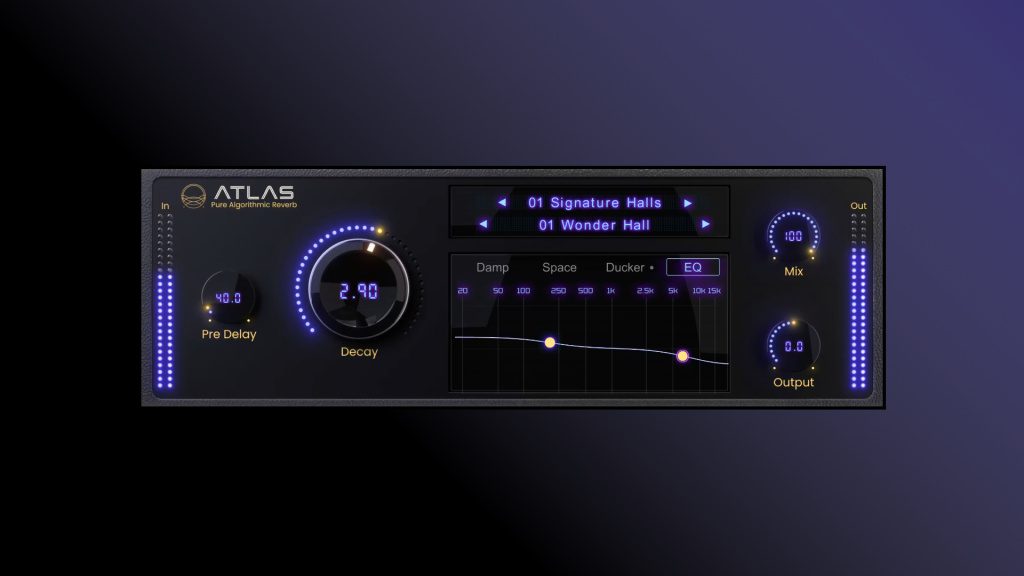The width and height of the screenshot is (1024, 576).
Task: Click the Decay label
Action: 359,352
